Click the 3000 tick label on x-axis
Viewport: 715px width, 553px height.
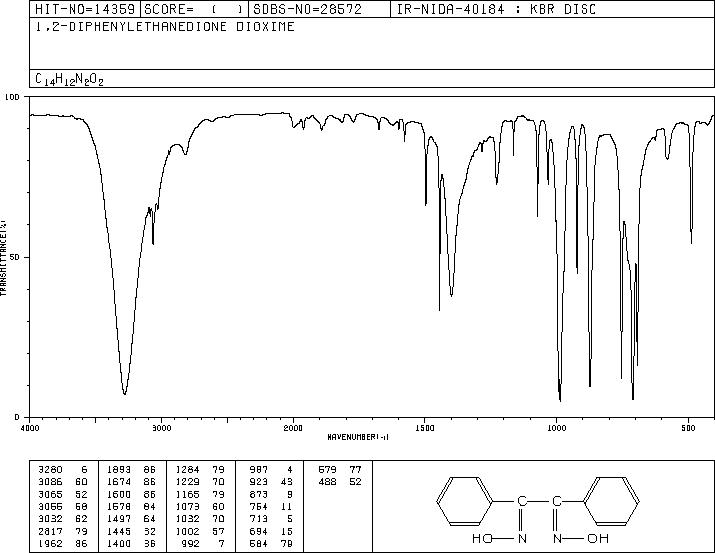point(161,428)
